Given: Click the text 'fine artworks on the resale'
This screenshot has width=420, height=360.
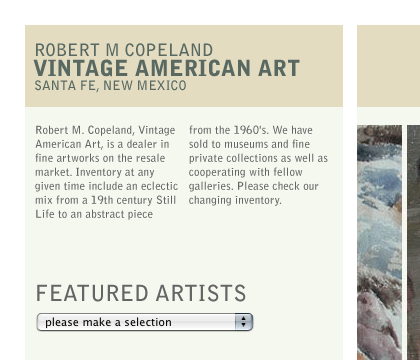Looking at the screenshot, I should point(100,158).
